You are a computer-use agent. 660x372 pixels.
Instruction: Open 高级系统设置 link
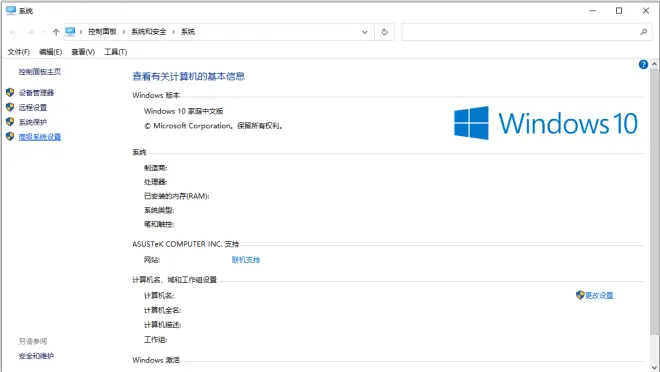(x=40, y=137)
